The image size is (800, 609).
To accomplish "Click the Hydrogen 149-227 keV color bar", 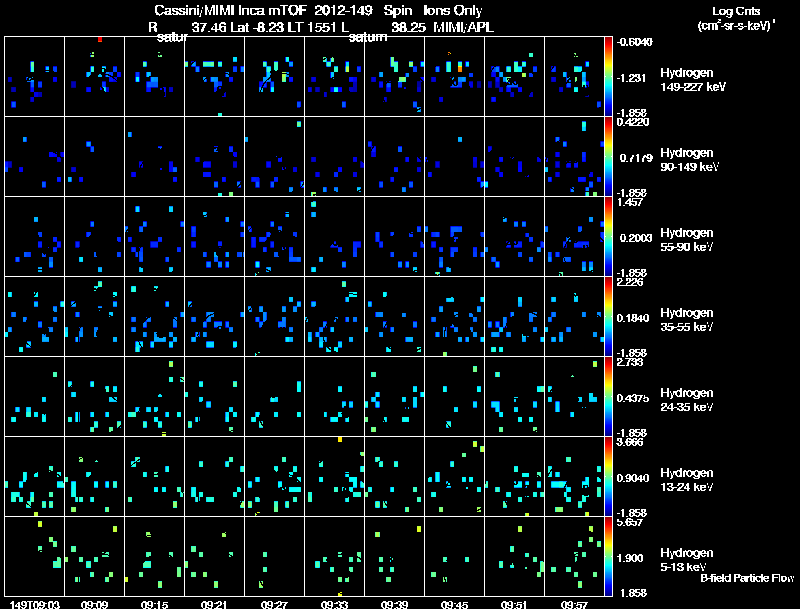I will click(x=608, y=77).
